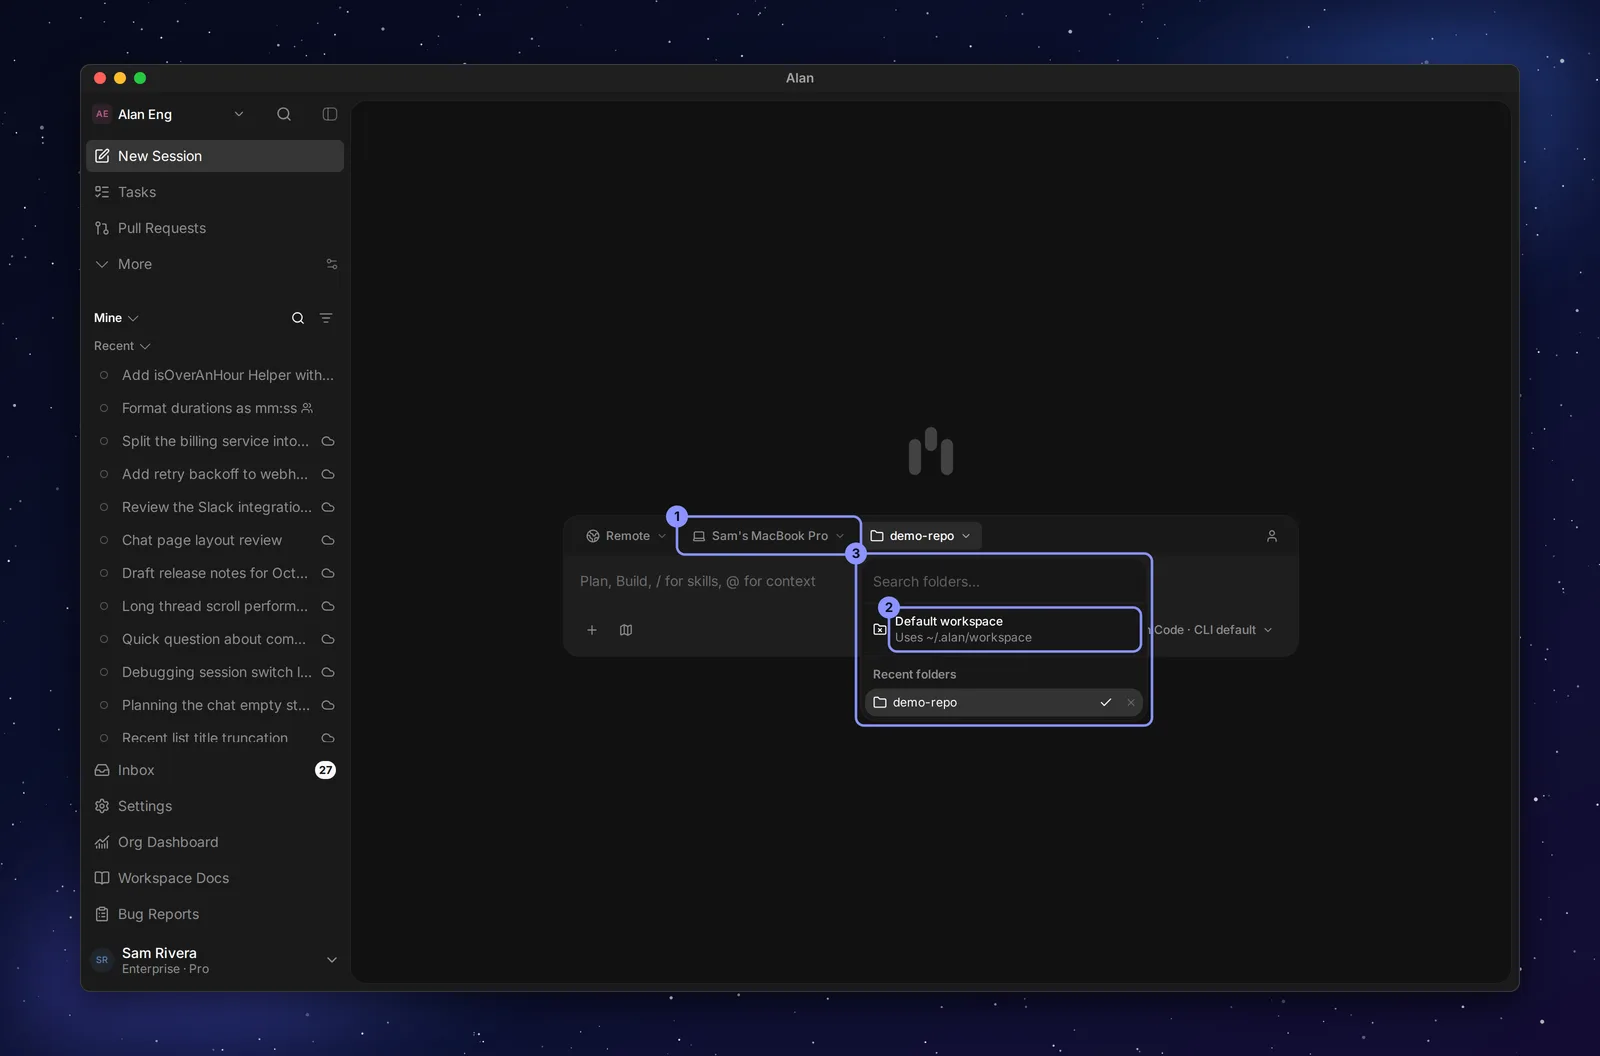Click the cloud icon on Split the billing service
Screen dimensions: 1600x1056
(x=328, y=441)
